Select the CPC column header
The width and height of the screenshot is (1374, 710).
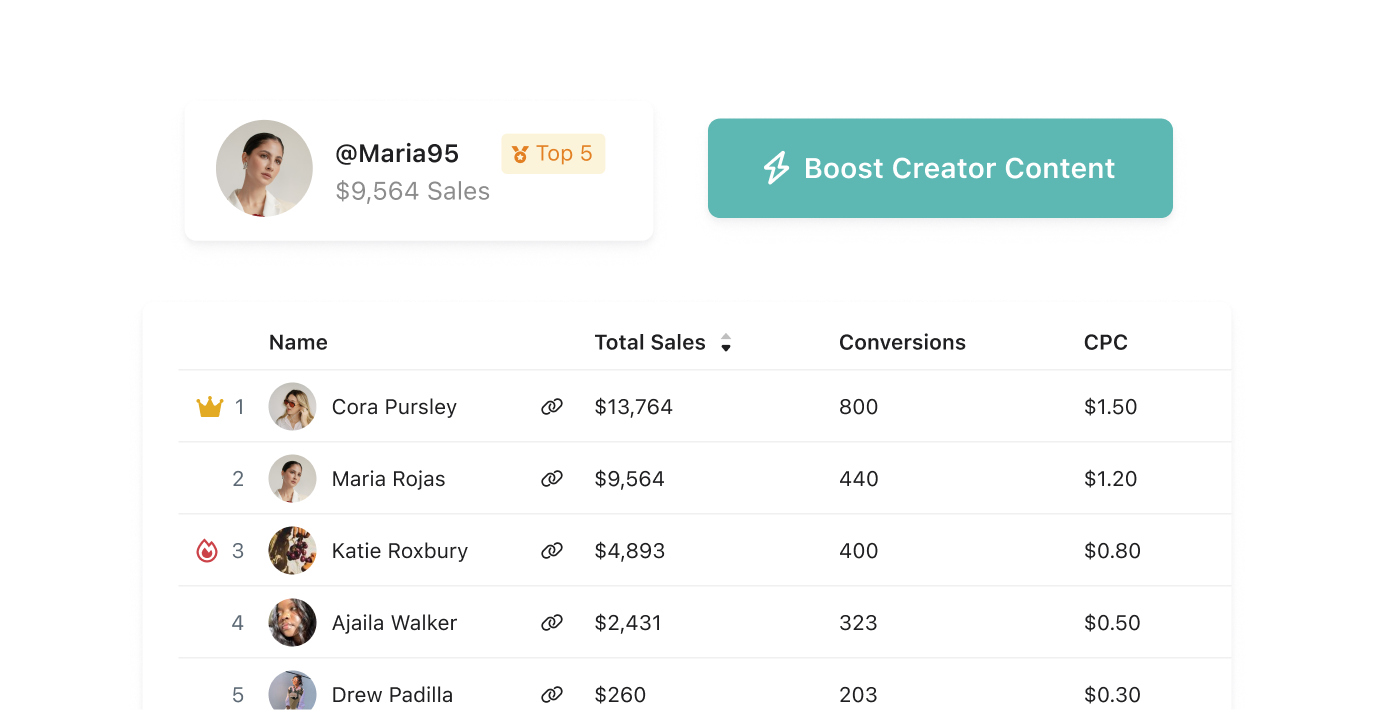pos(1105,343)
